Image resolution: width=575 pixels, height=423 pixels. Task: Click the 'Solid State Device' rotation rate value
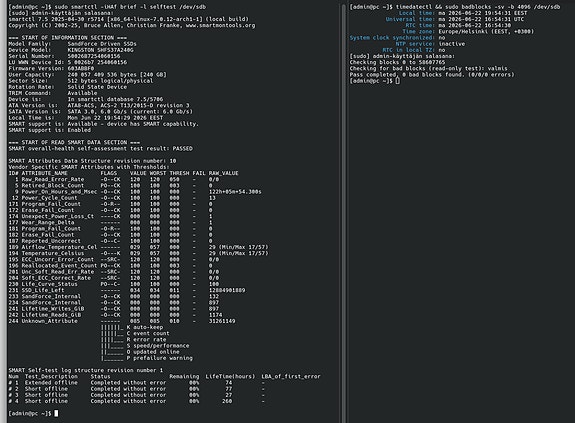click(97, 87)
